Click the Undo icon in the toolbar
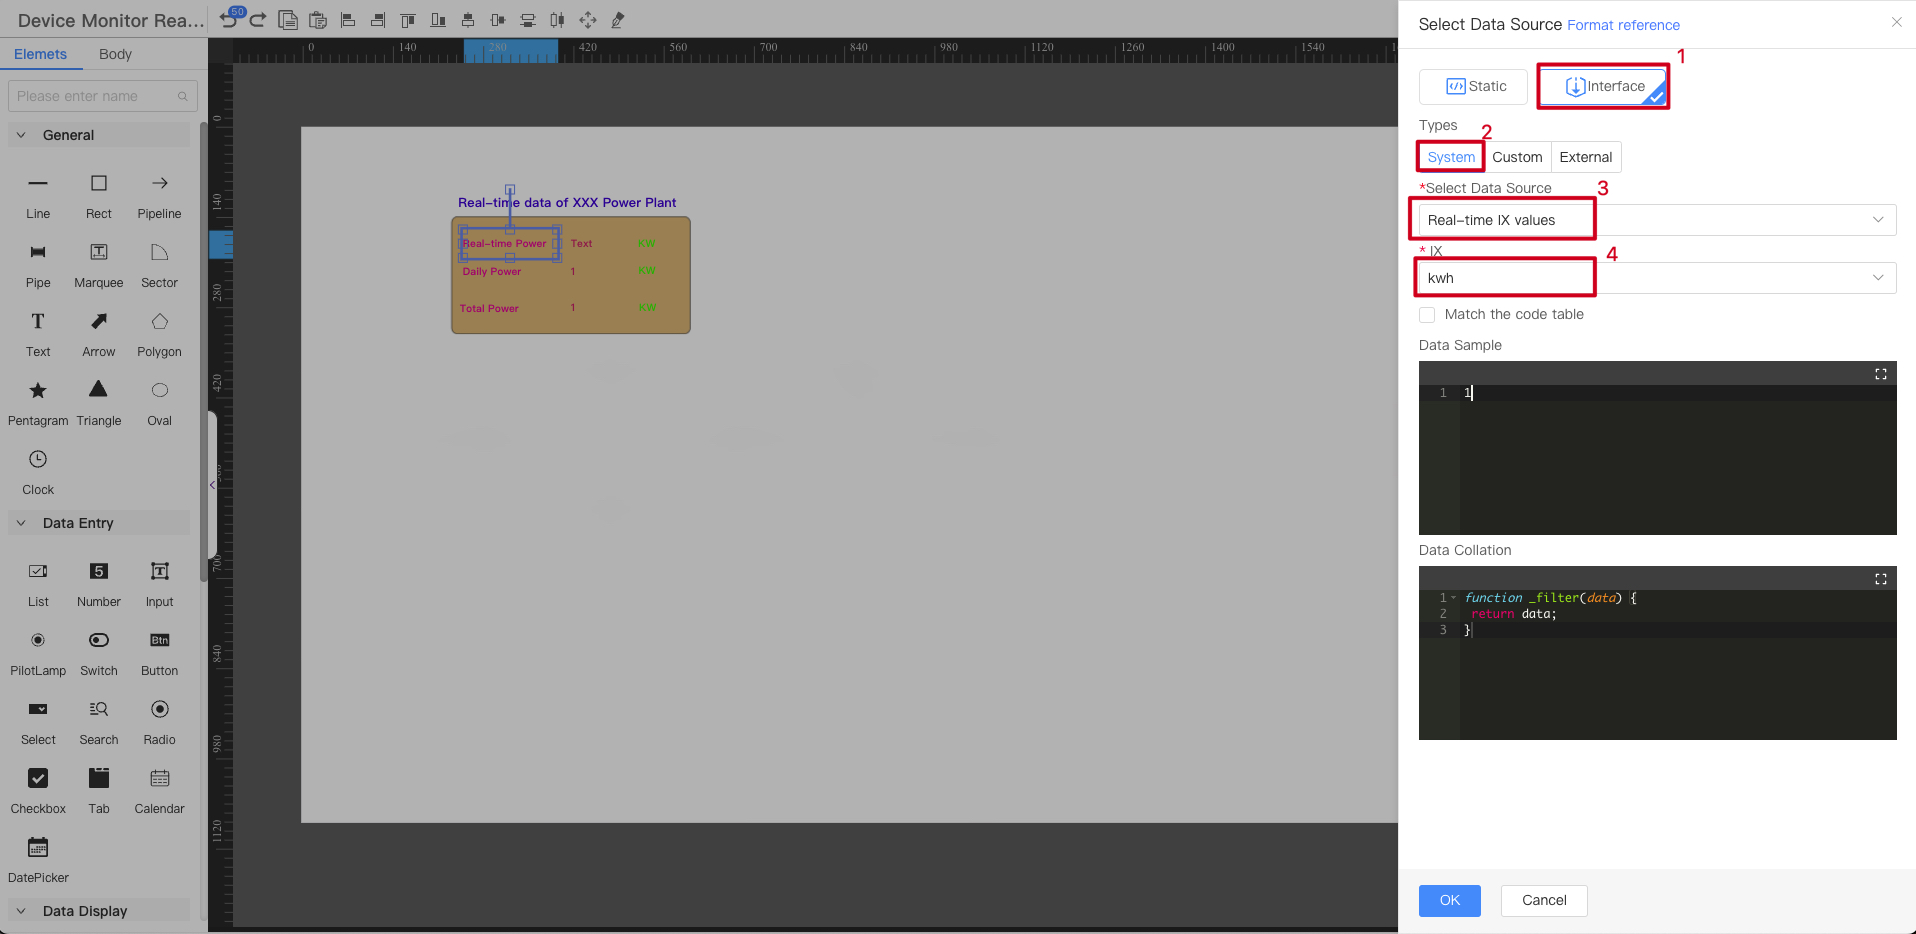This screenshot has width=1916, height=934. tap(229, 19)
